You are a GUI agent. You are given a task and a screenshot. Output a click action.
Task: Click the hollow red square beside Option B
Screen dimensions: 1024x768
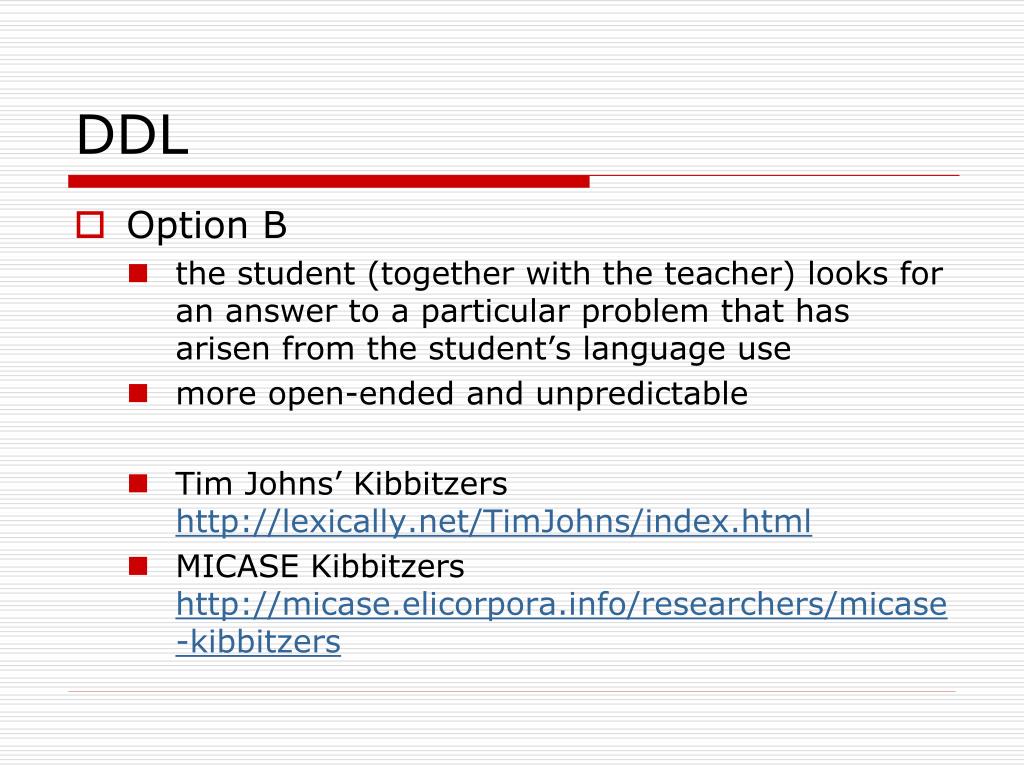click(90, 225)
